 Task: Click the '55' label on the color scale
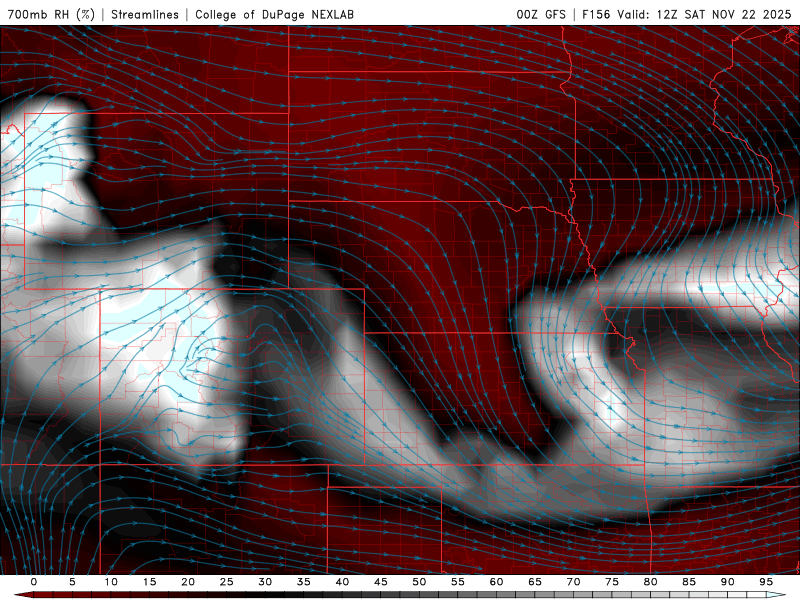[458, 582]
